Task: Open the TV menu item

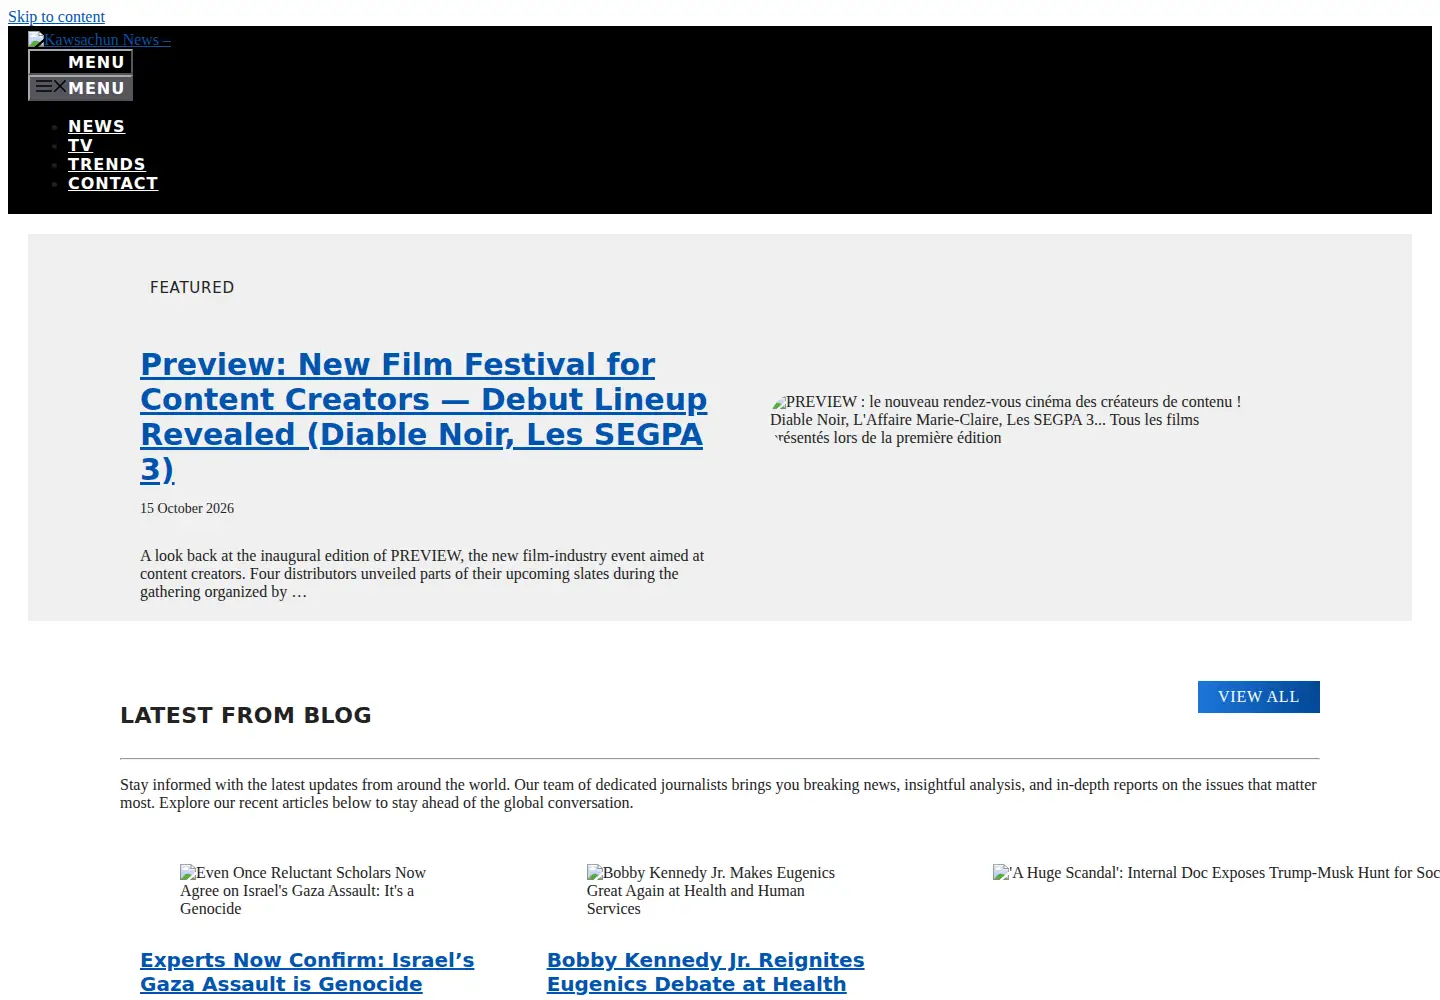Action: [x=80, y=145]
